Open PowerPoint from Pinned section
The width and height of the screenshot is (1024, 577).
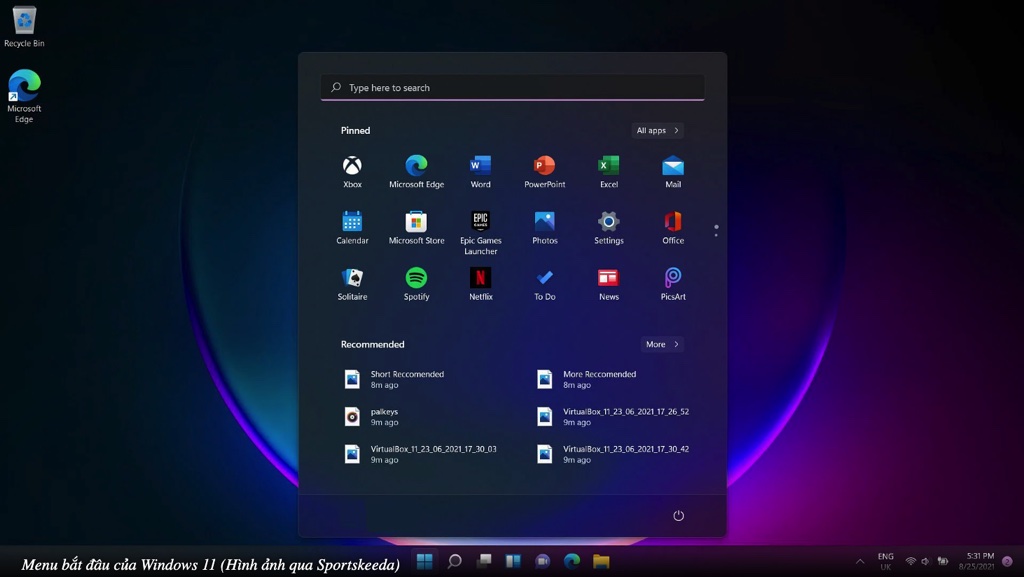point(544,167)
